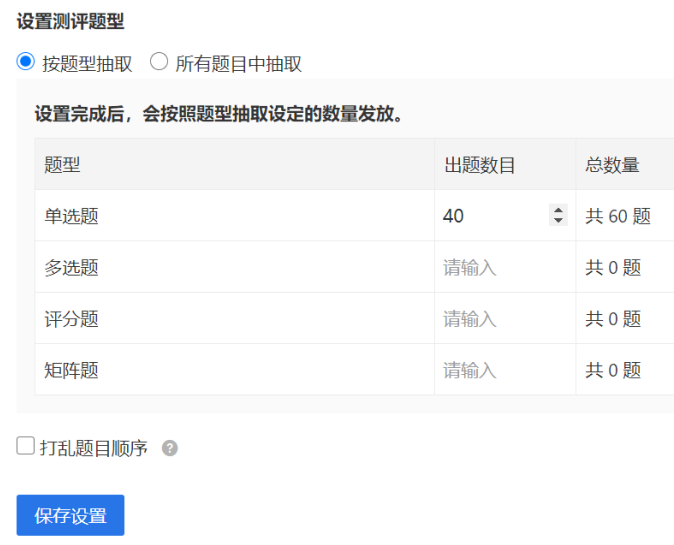Click the 评分题 row label
674x545 pixels.
point(71,318)
